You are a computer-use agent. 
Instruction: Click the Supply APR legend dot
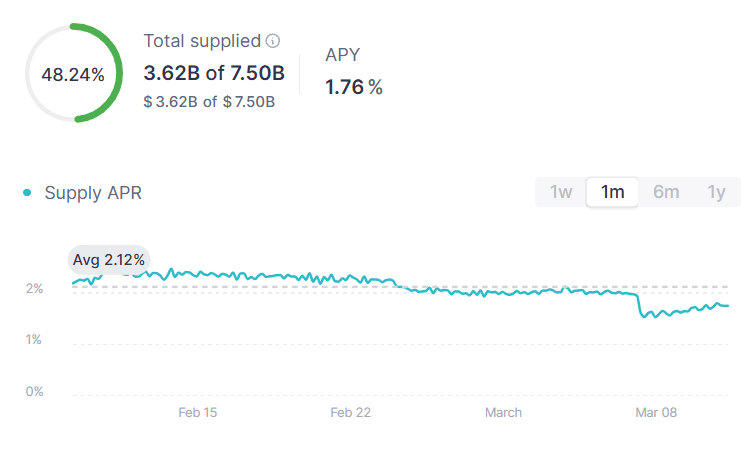(x=27, y=192)
